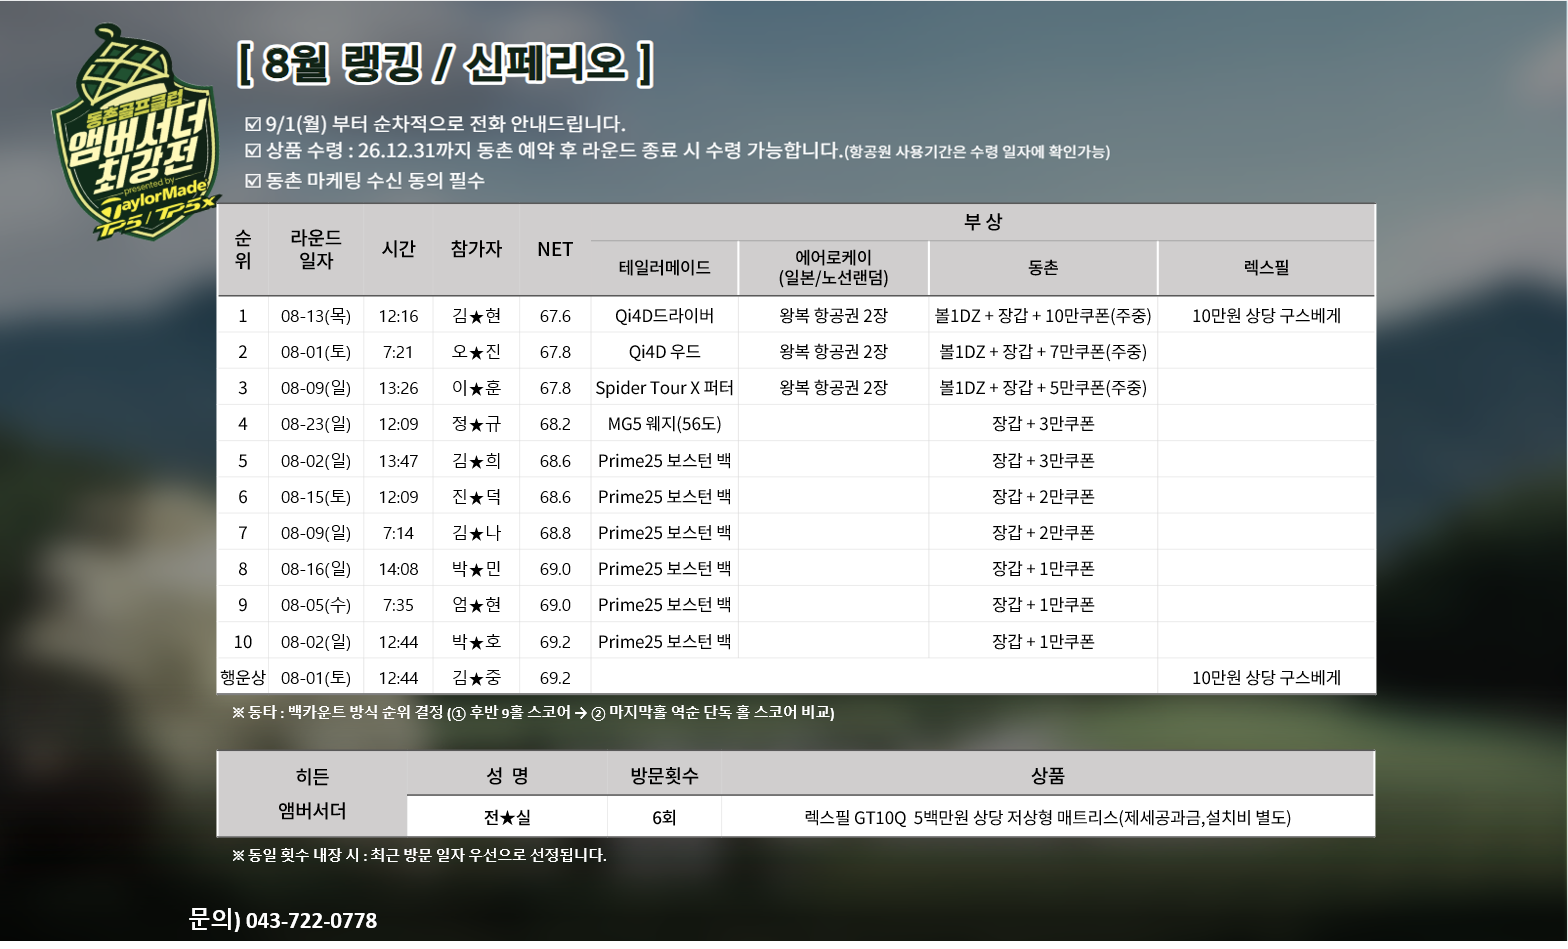Select the NET column header
This screenshot has height=949, width=1568.
[555, 249]
